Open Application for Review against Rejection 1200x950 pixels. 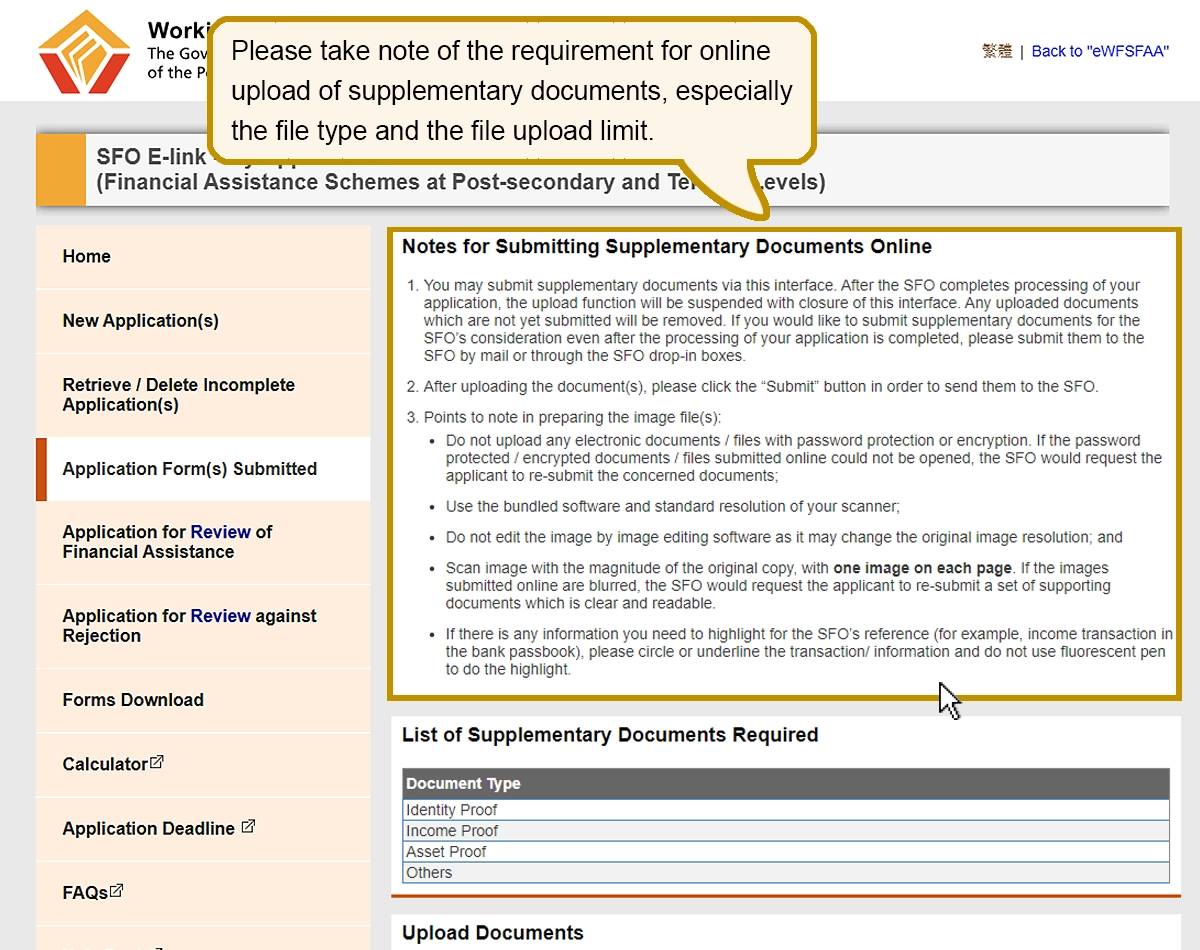(189, 626)
